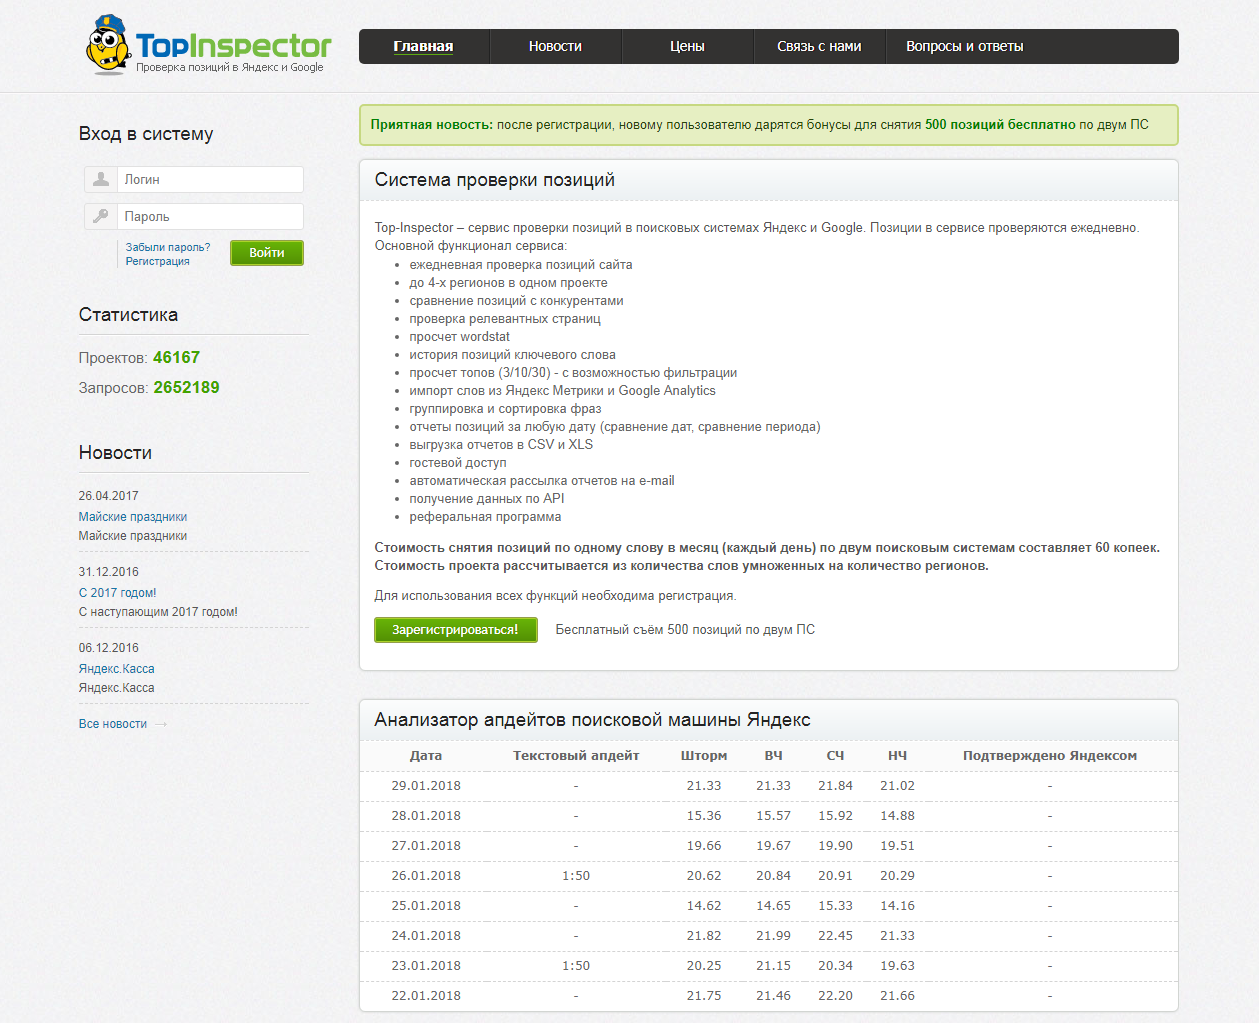Open Связь с нами menu item

click(x=819, y=46)
